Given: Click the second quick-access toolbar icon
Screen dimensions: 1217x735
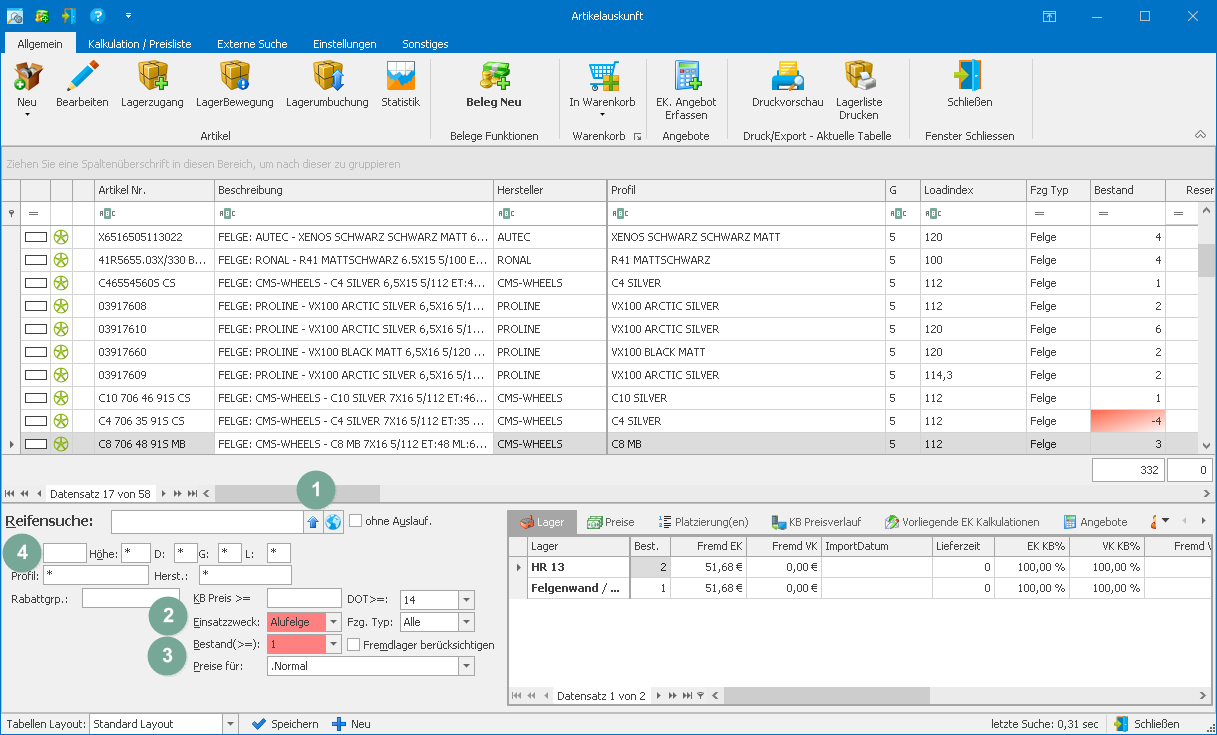Looking at the screenshot, I should click(42, 16).
